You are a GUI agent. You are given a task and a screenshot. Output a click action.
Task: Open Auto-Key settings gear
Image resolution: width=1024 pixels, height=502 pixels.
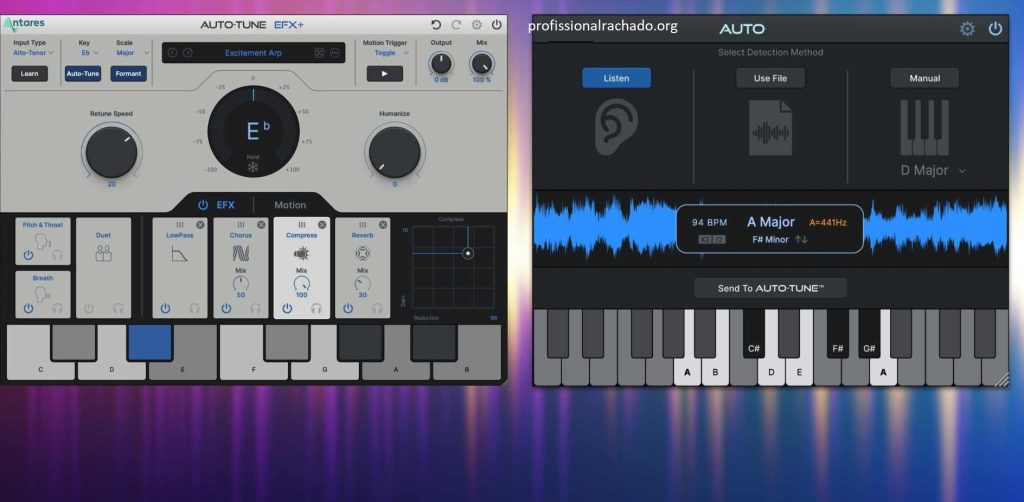coord(967,29)
